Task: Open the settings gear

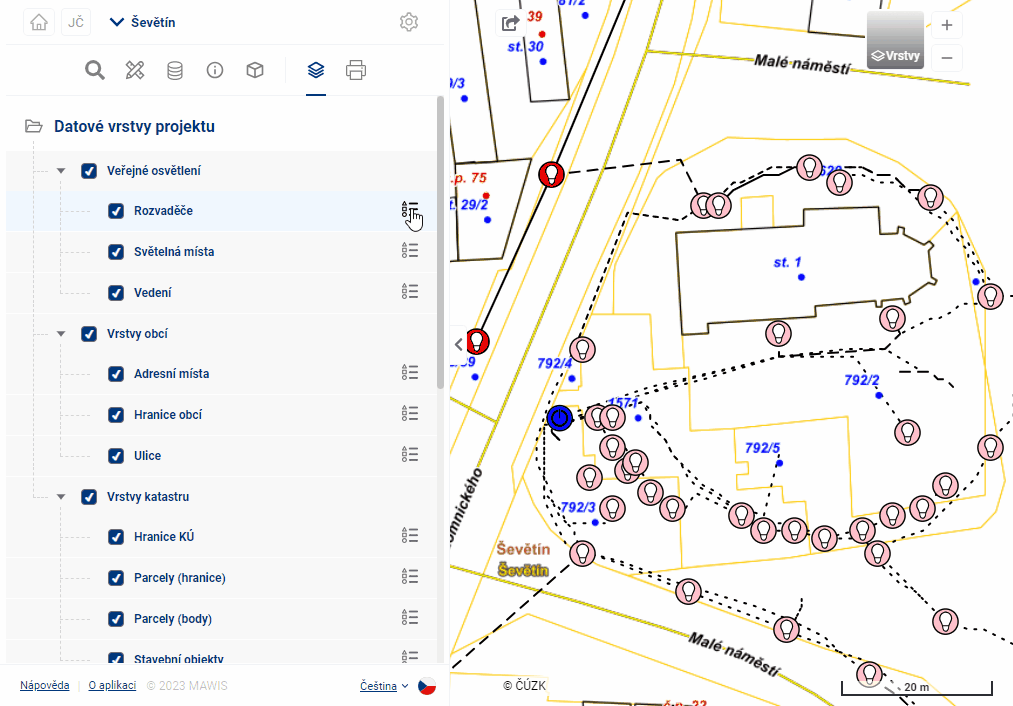Action: click(x=408, y=22)
